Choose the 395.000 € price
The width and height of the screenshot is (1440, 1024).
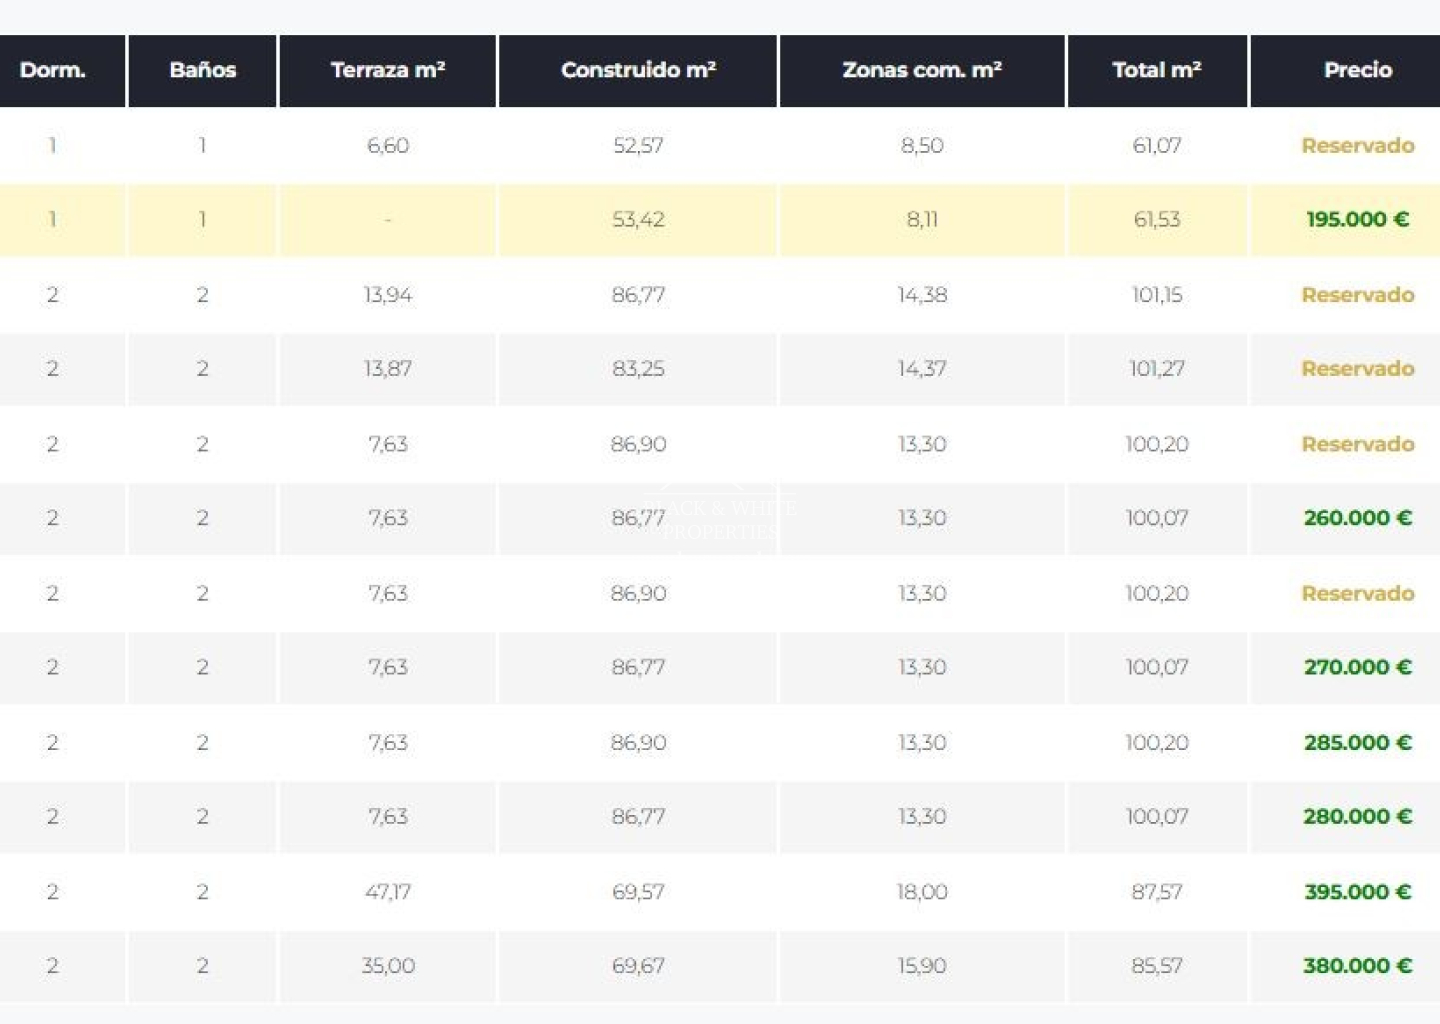[x=1357, y=891]
